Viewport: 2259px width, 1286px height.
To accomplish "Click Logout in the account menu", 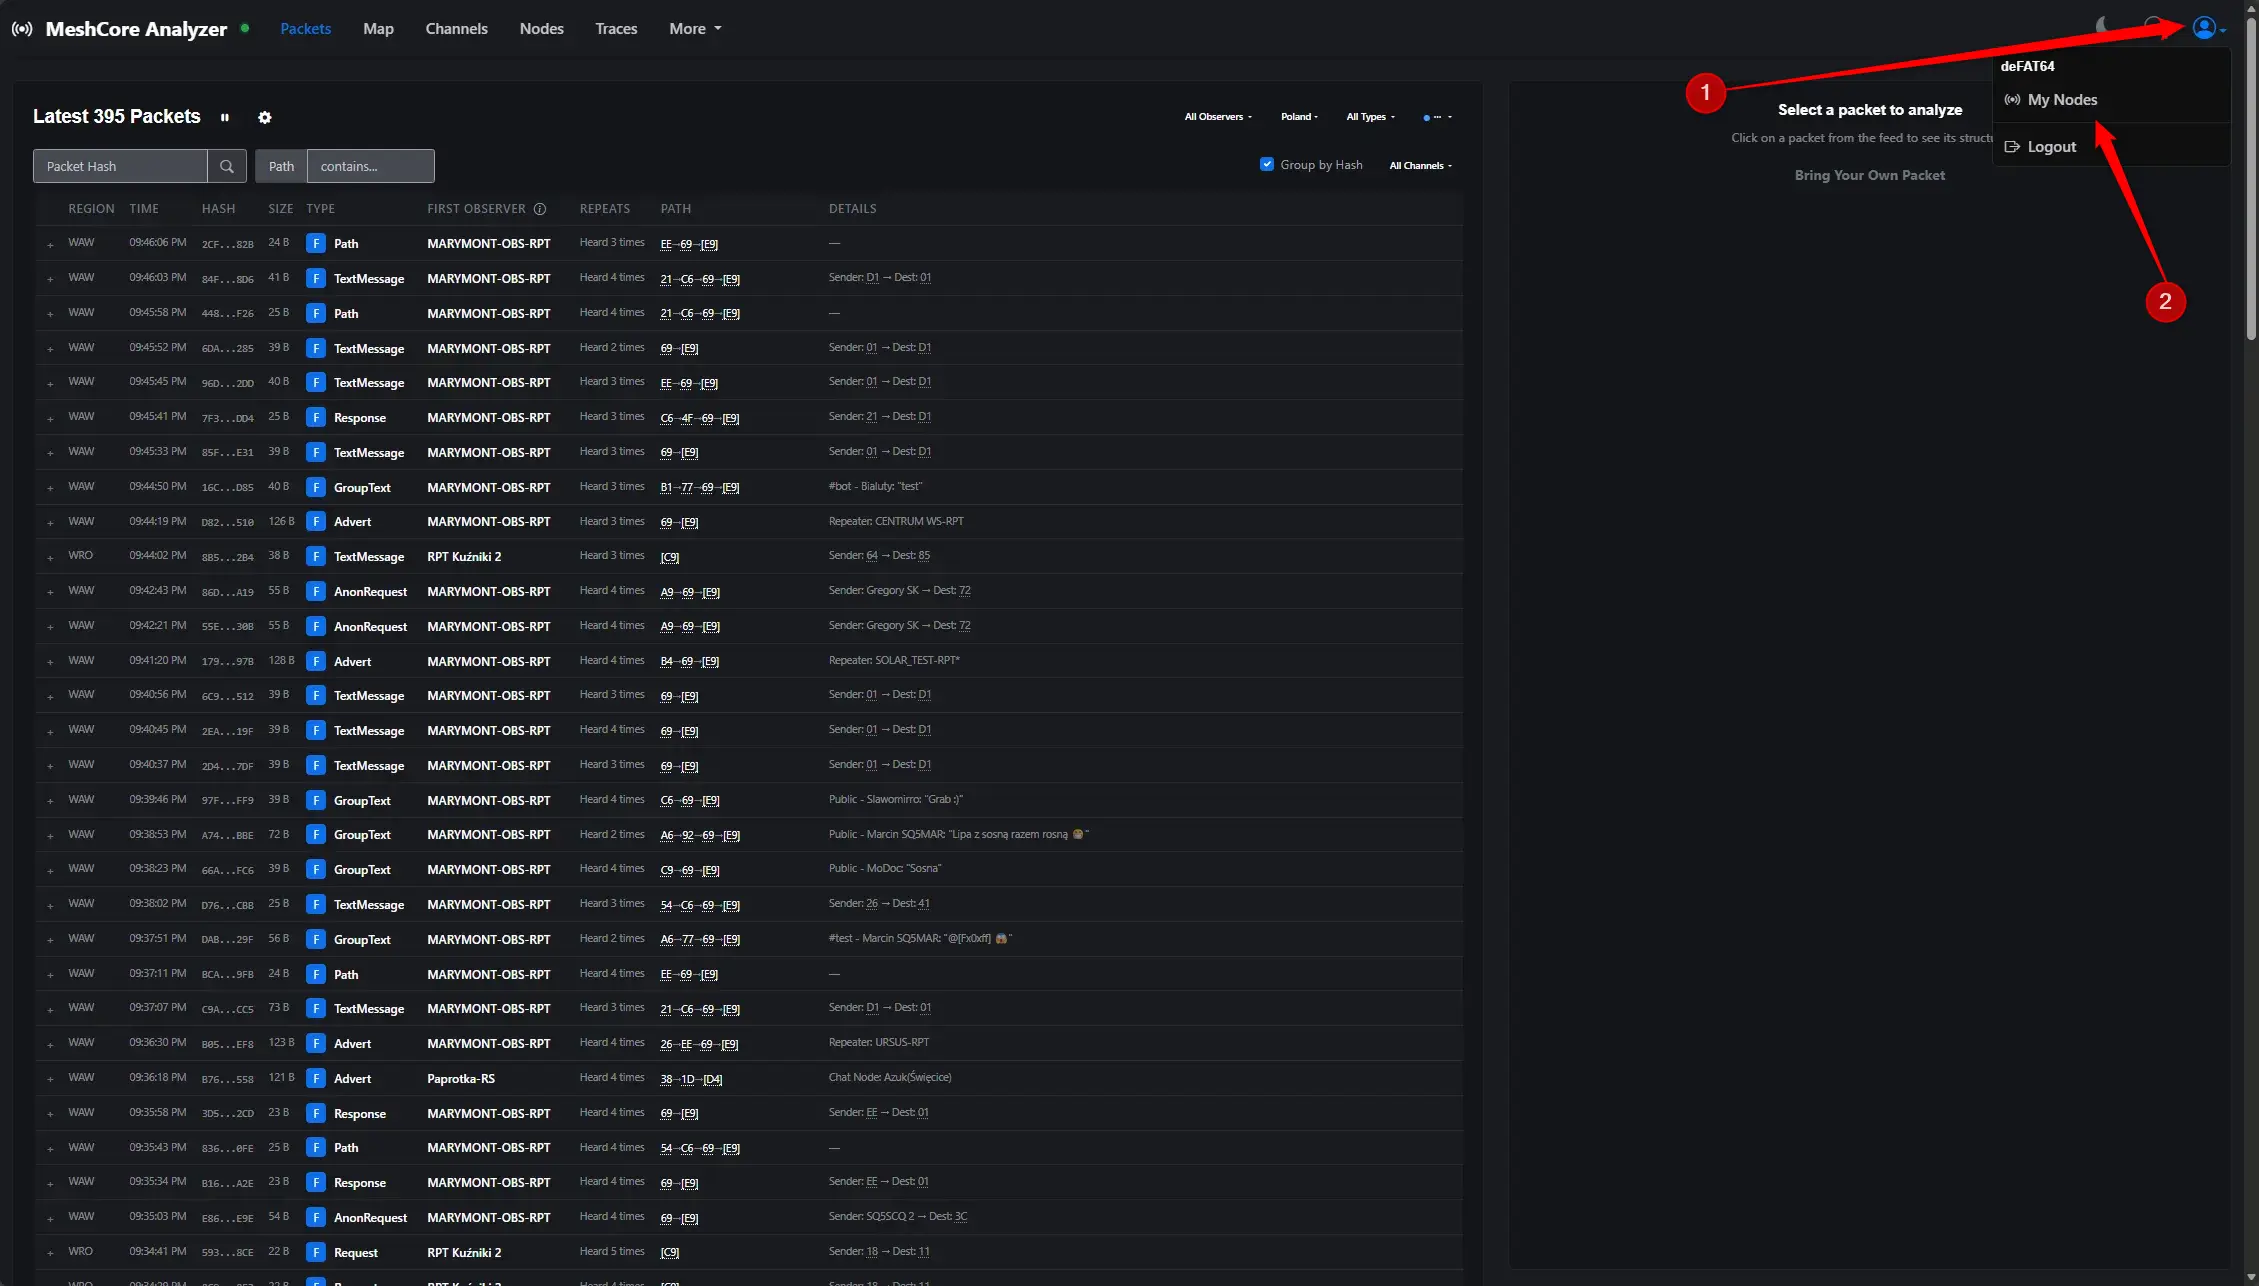I will [2051, 147].
